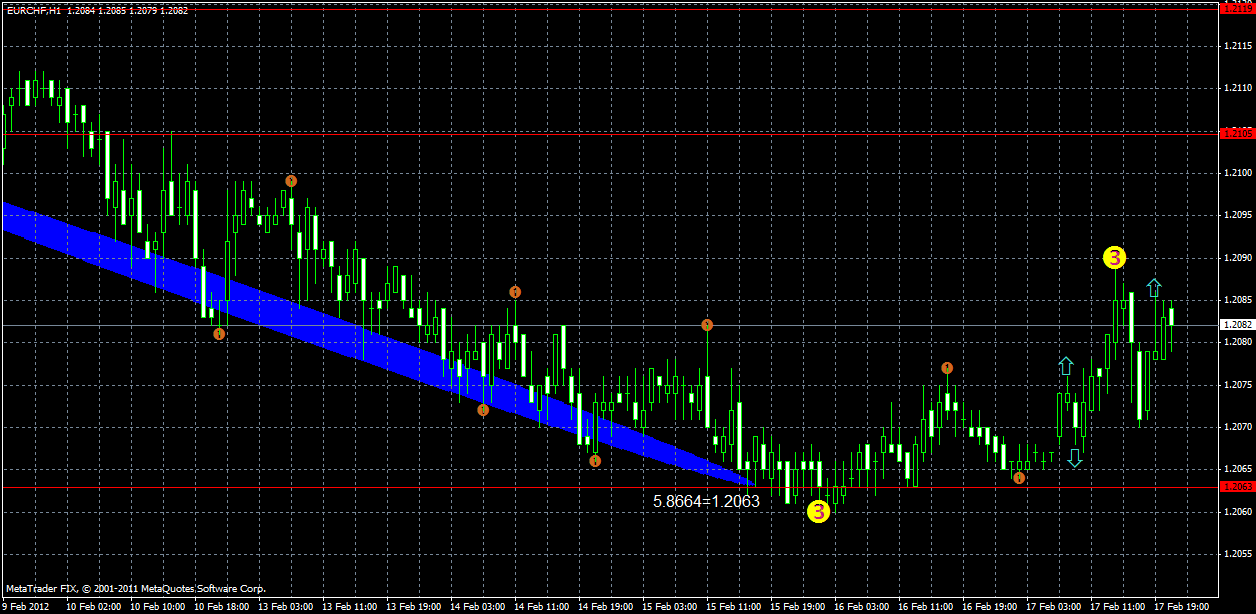Click the 9 Feb 2012 date axis label
The width and height of the screenshot is (1256, 614).
25,606
